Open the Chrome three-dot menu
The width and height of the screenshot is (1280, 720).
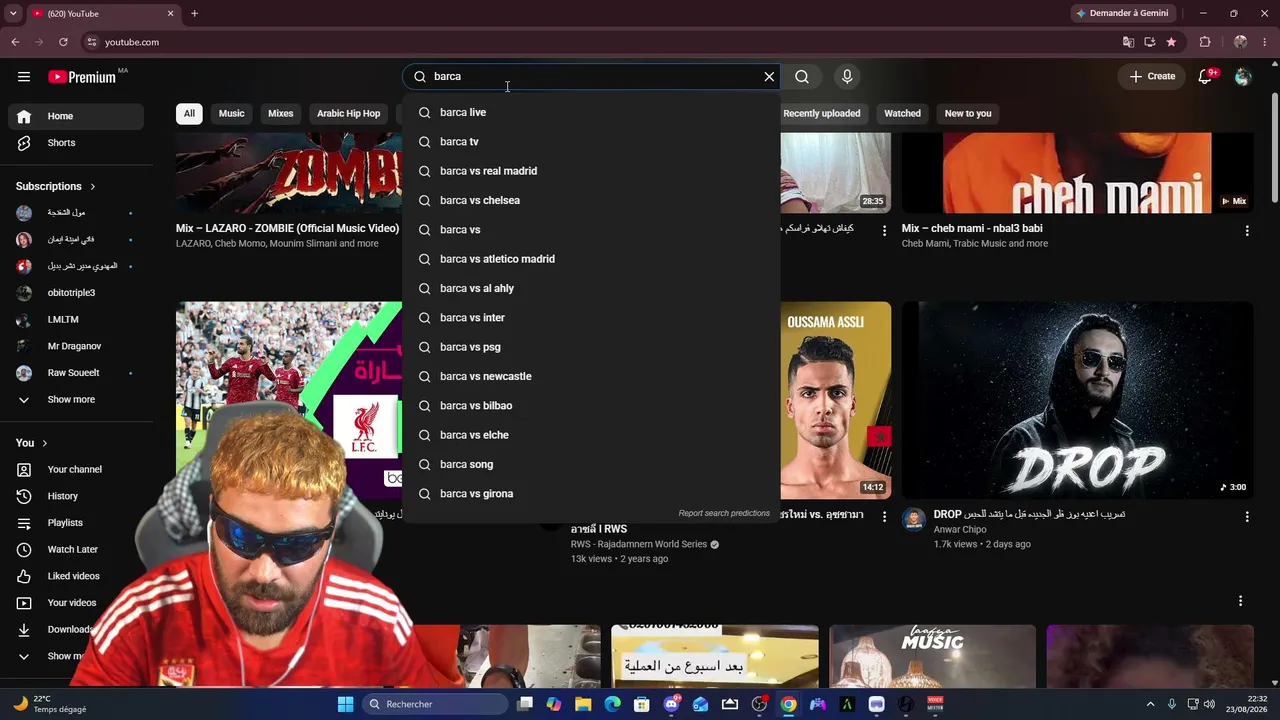point(1264,42)
